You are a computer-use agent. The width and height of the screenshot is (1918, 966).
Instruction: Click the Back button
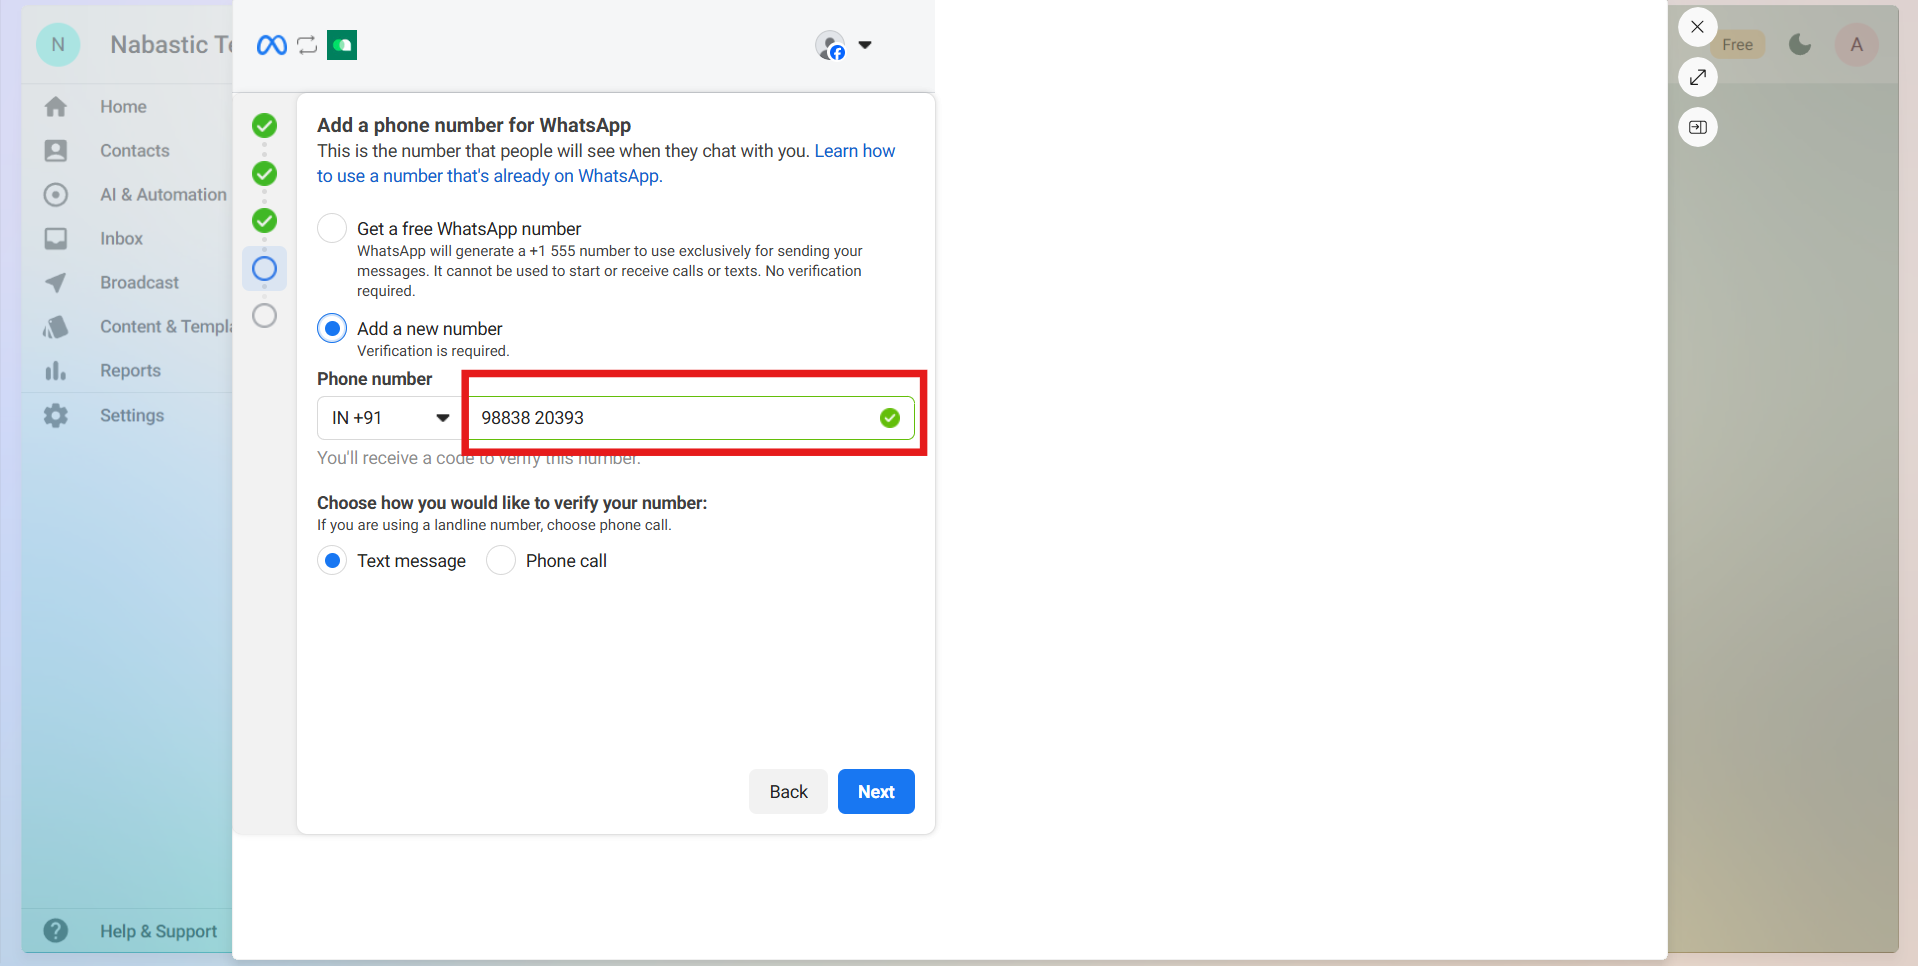[788, 792]
